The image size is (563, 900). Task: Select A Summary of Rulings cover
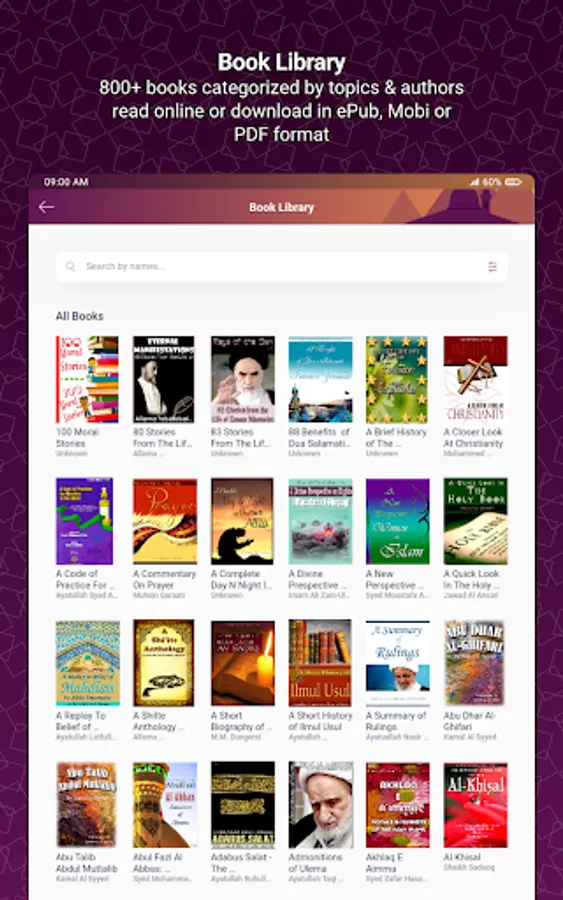[398, 663]
